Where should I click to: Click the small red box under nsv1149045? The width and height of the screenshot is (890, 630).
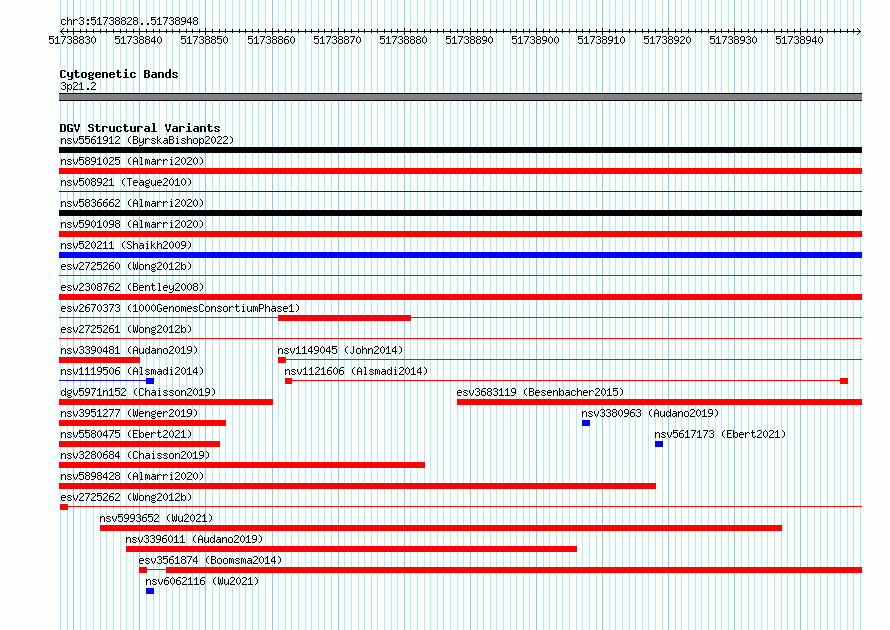(282, 360)
